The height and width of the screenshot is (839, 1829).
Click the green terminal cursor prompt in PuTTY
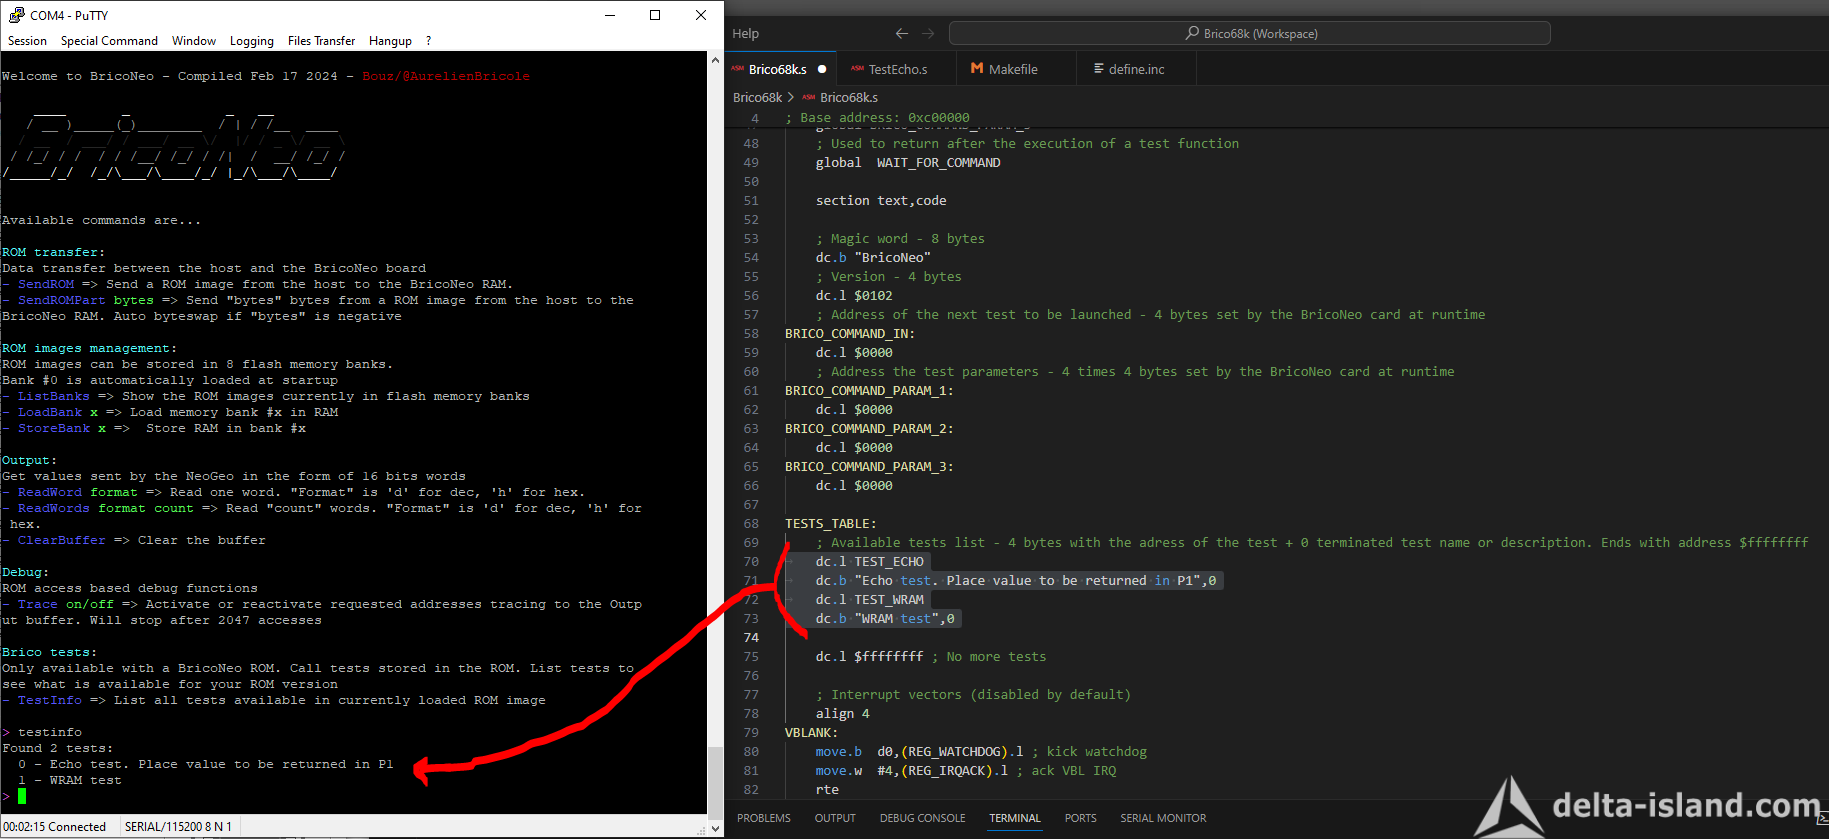pyautogui.click(x=22, y=796)
